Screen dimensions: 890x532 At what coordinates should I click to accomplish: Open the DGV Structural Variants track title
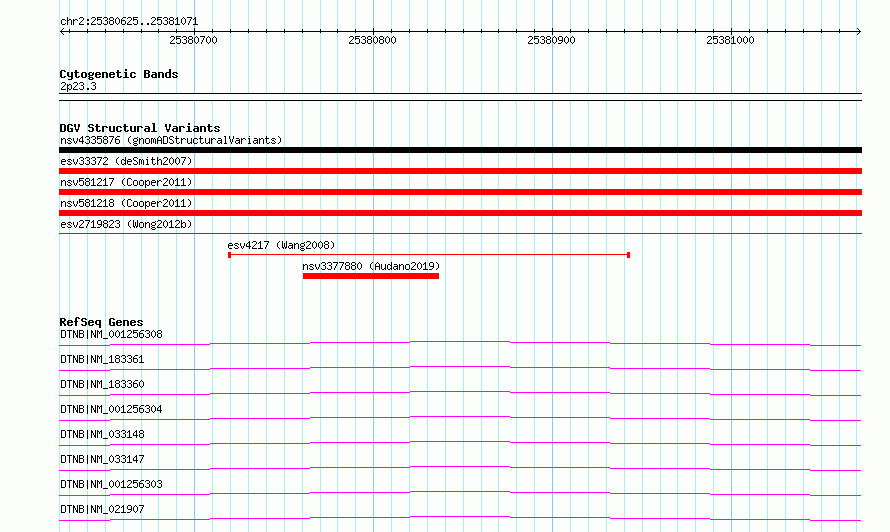tap(140, 128)
